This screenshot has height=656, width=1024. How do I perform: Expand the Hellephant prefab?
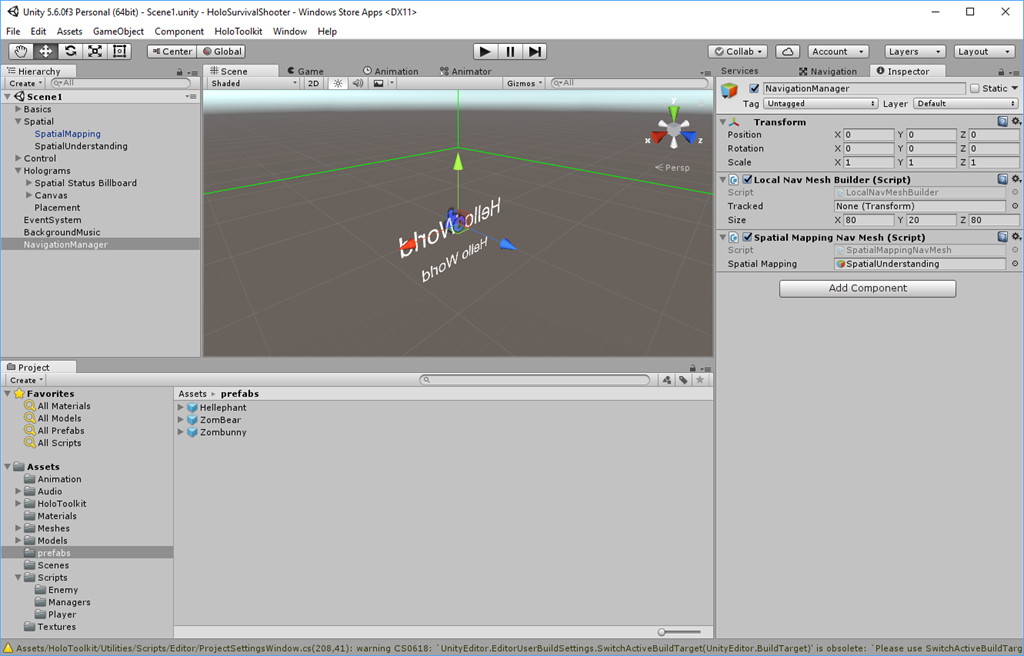click(181, 407)
